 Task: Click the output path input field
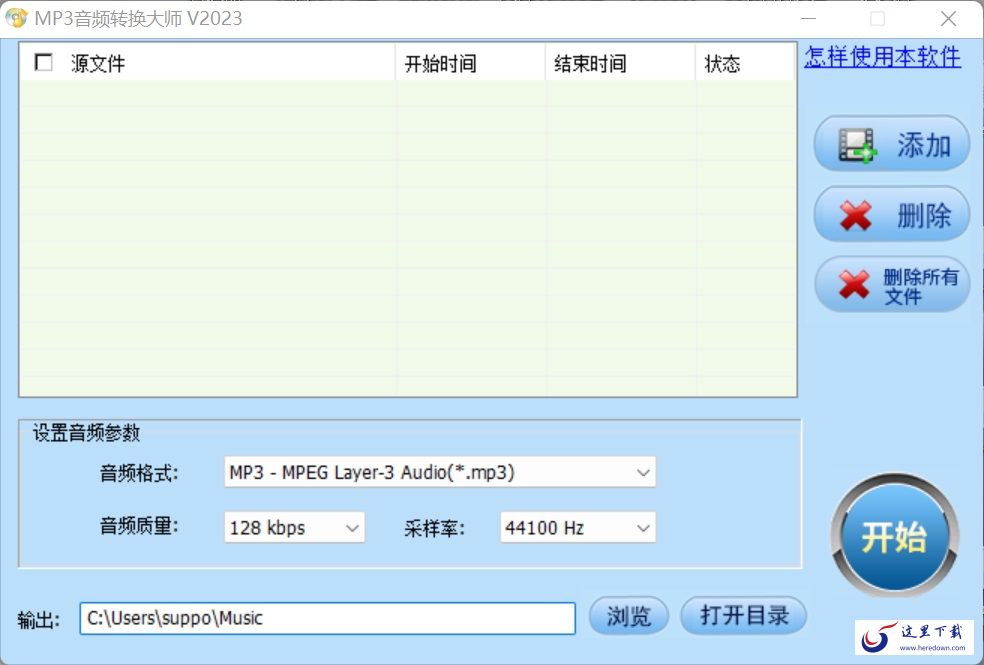327,618
